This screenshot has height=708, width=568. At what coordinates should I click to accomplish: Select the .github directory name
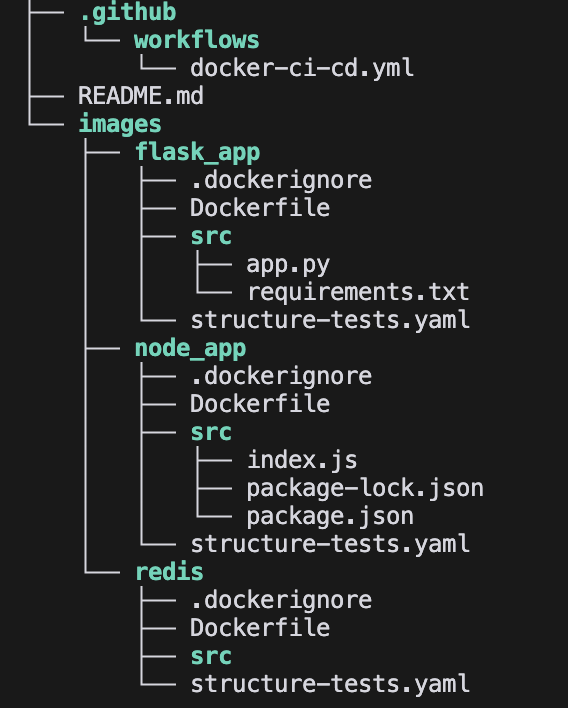point(128,13)
